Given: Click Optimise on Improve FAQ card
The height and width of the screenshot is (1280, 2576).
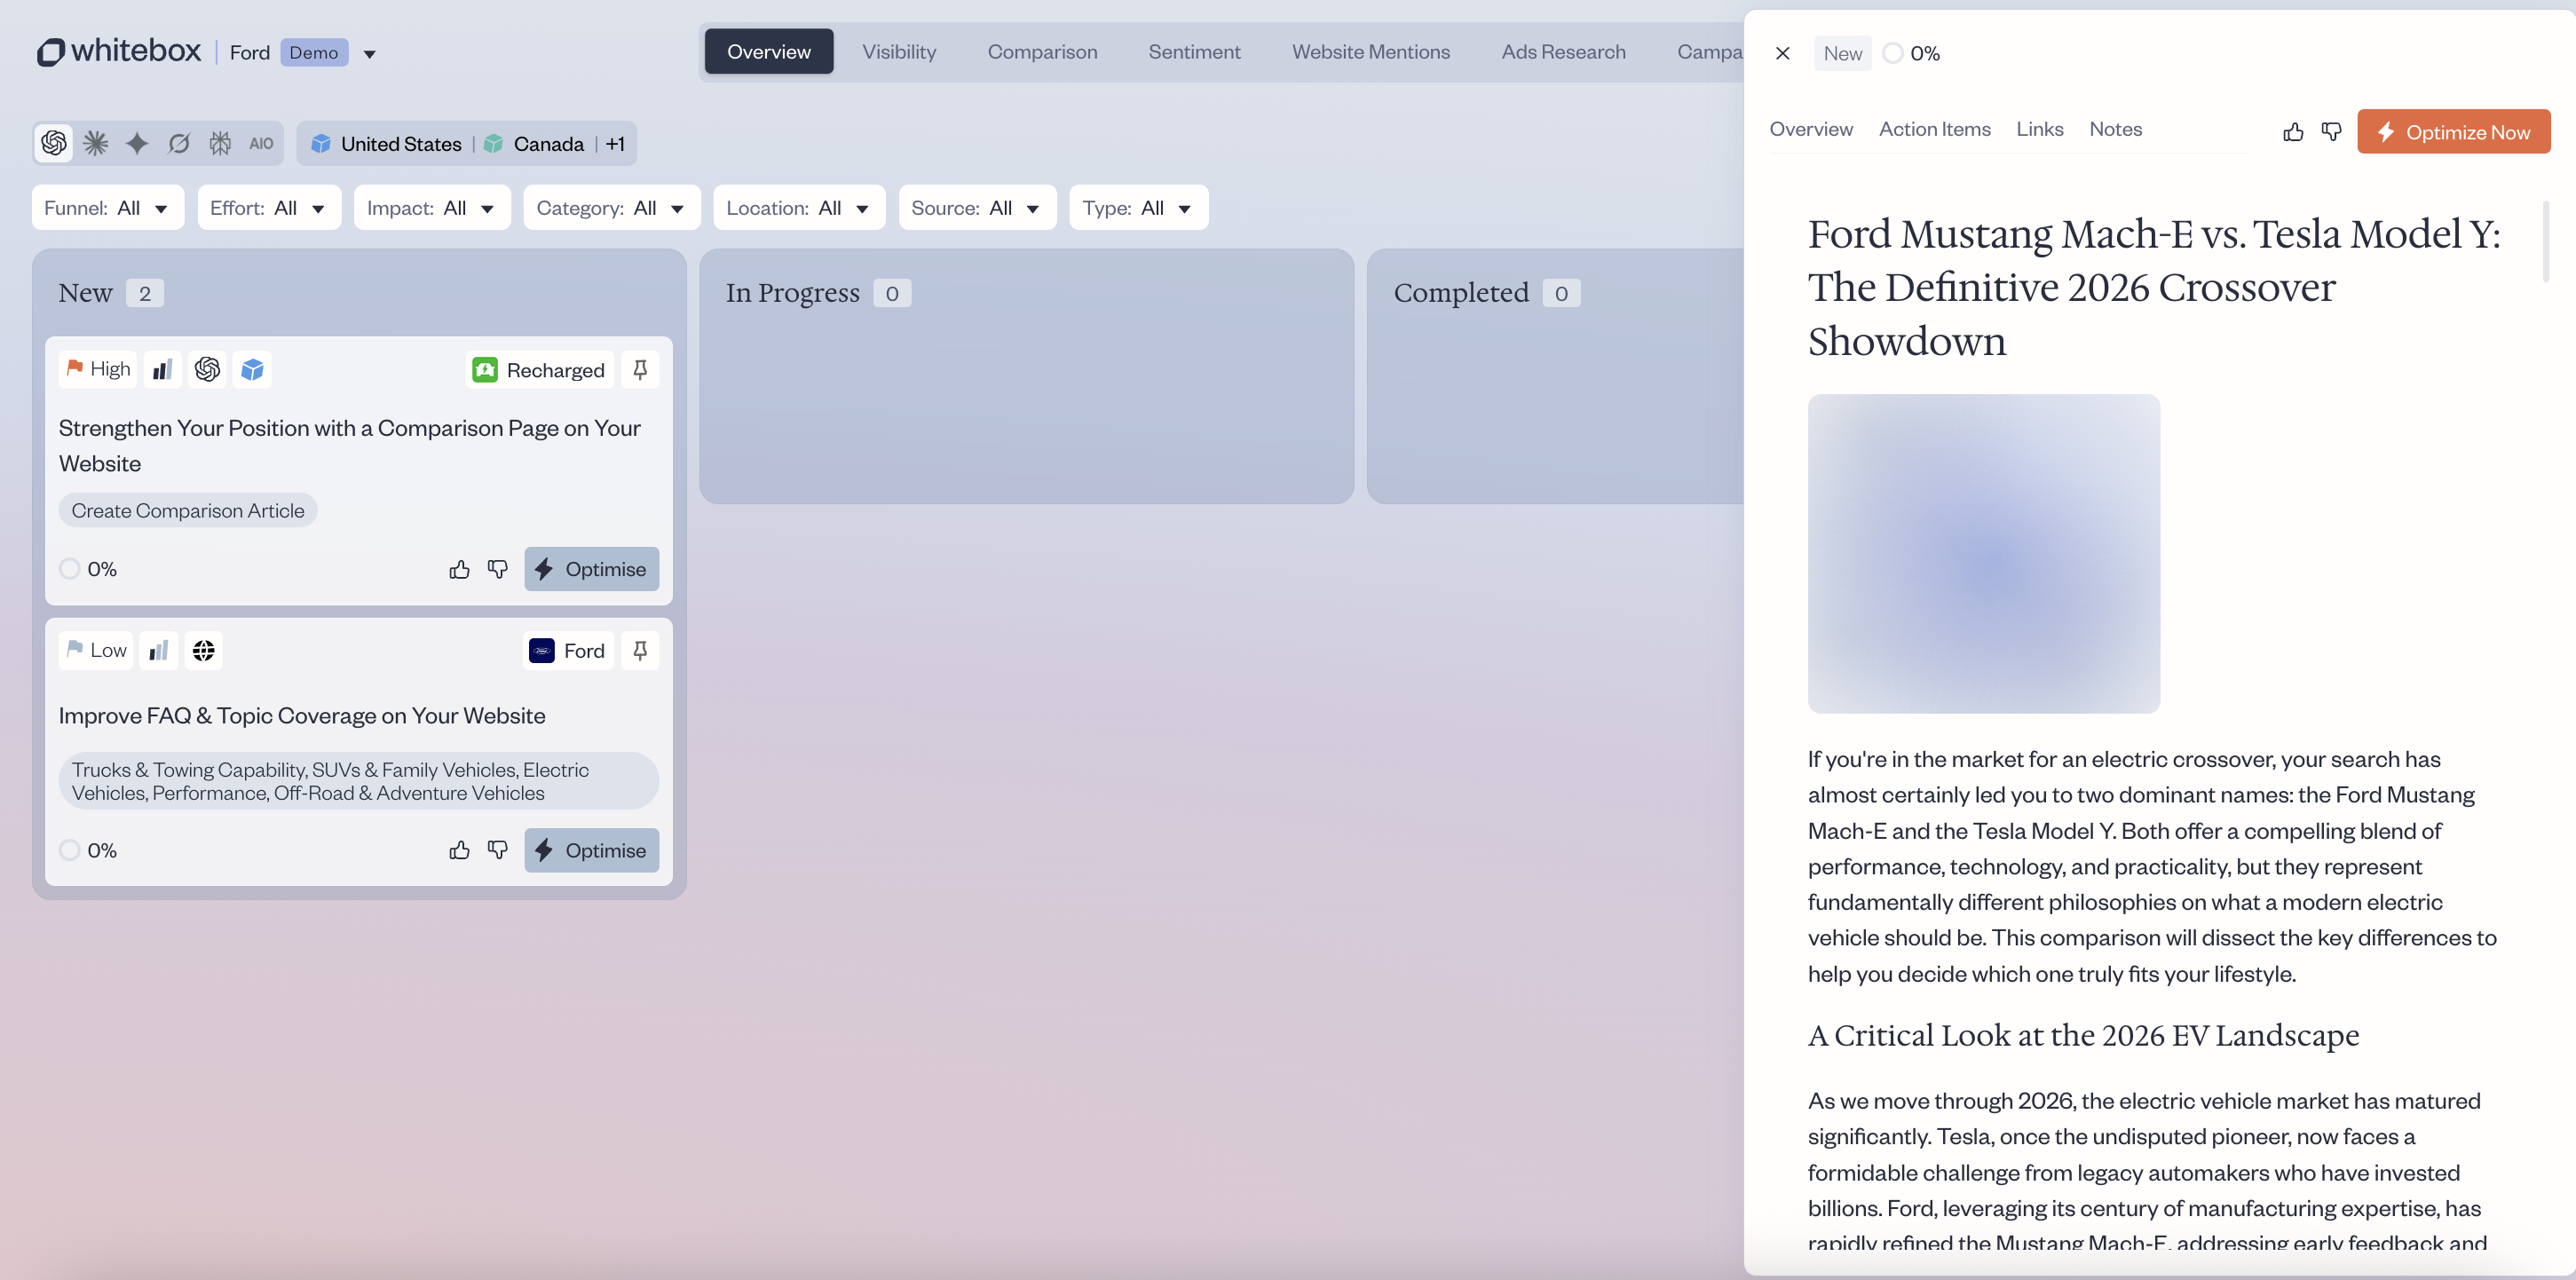Looking at the screenshot, I should 591,850.
